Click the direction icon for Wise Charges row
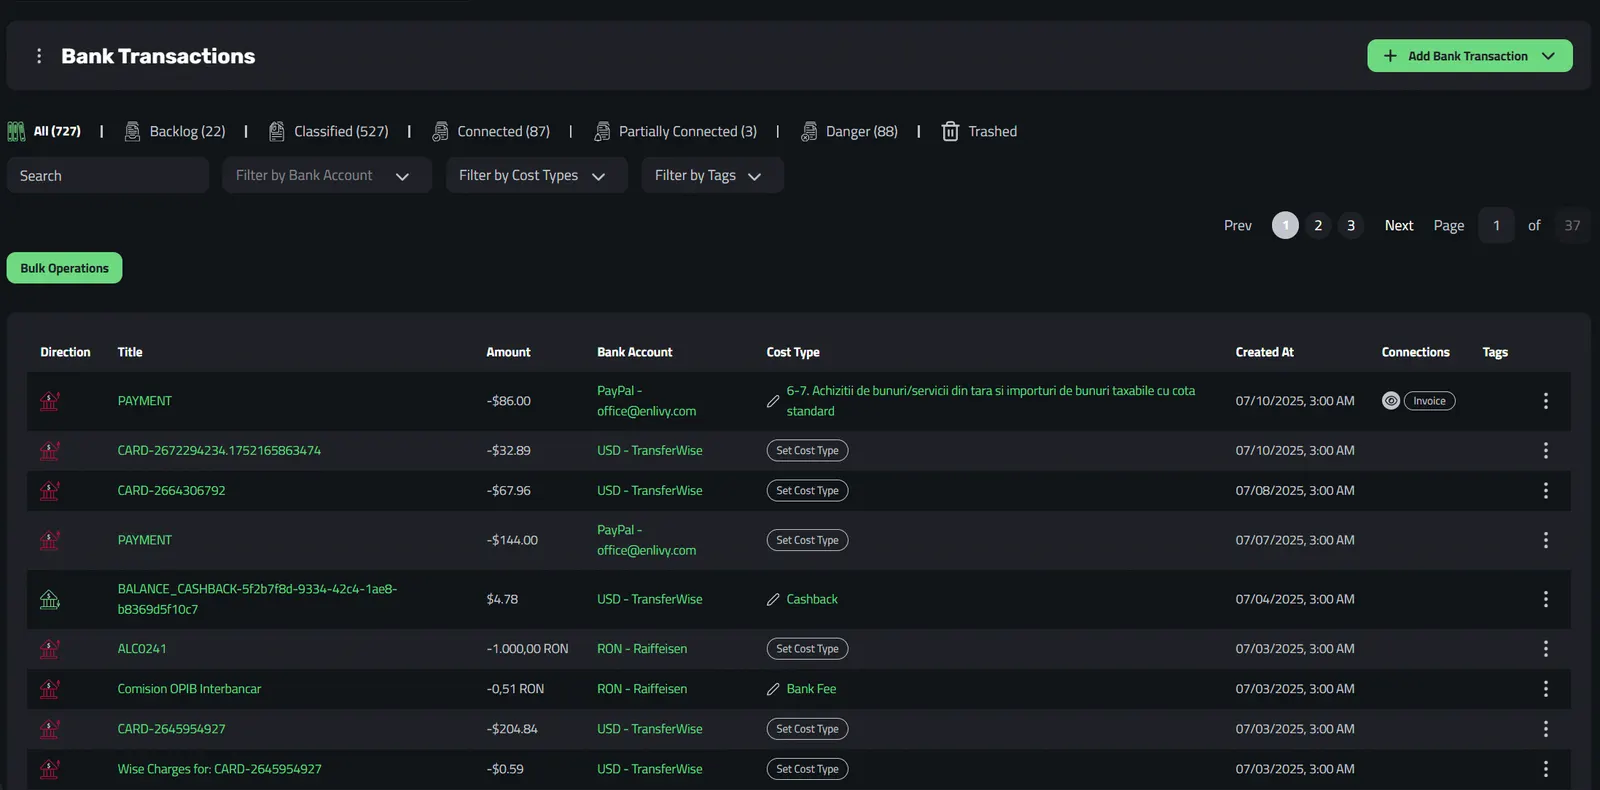This screenshot has height=790, width=1600. pyautogui.click(x=49, y=769)
